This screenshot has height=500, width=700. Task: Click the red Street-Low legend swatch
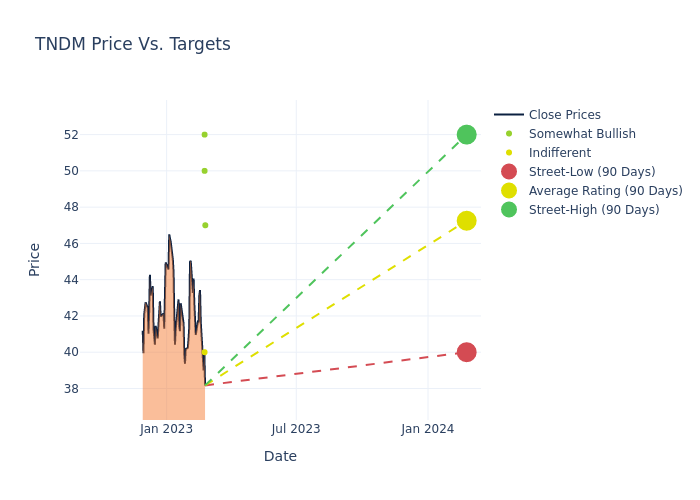(509, 172)
